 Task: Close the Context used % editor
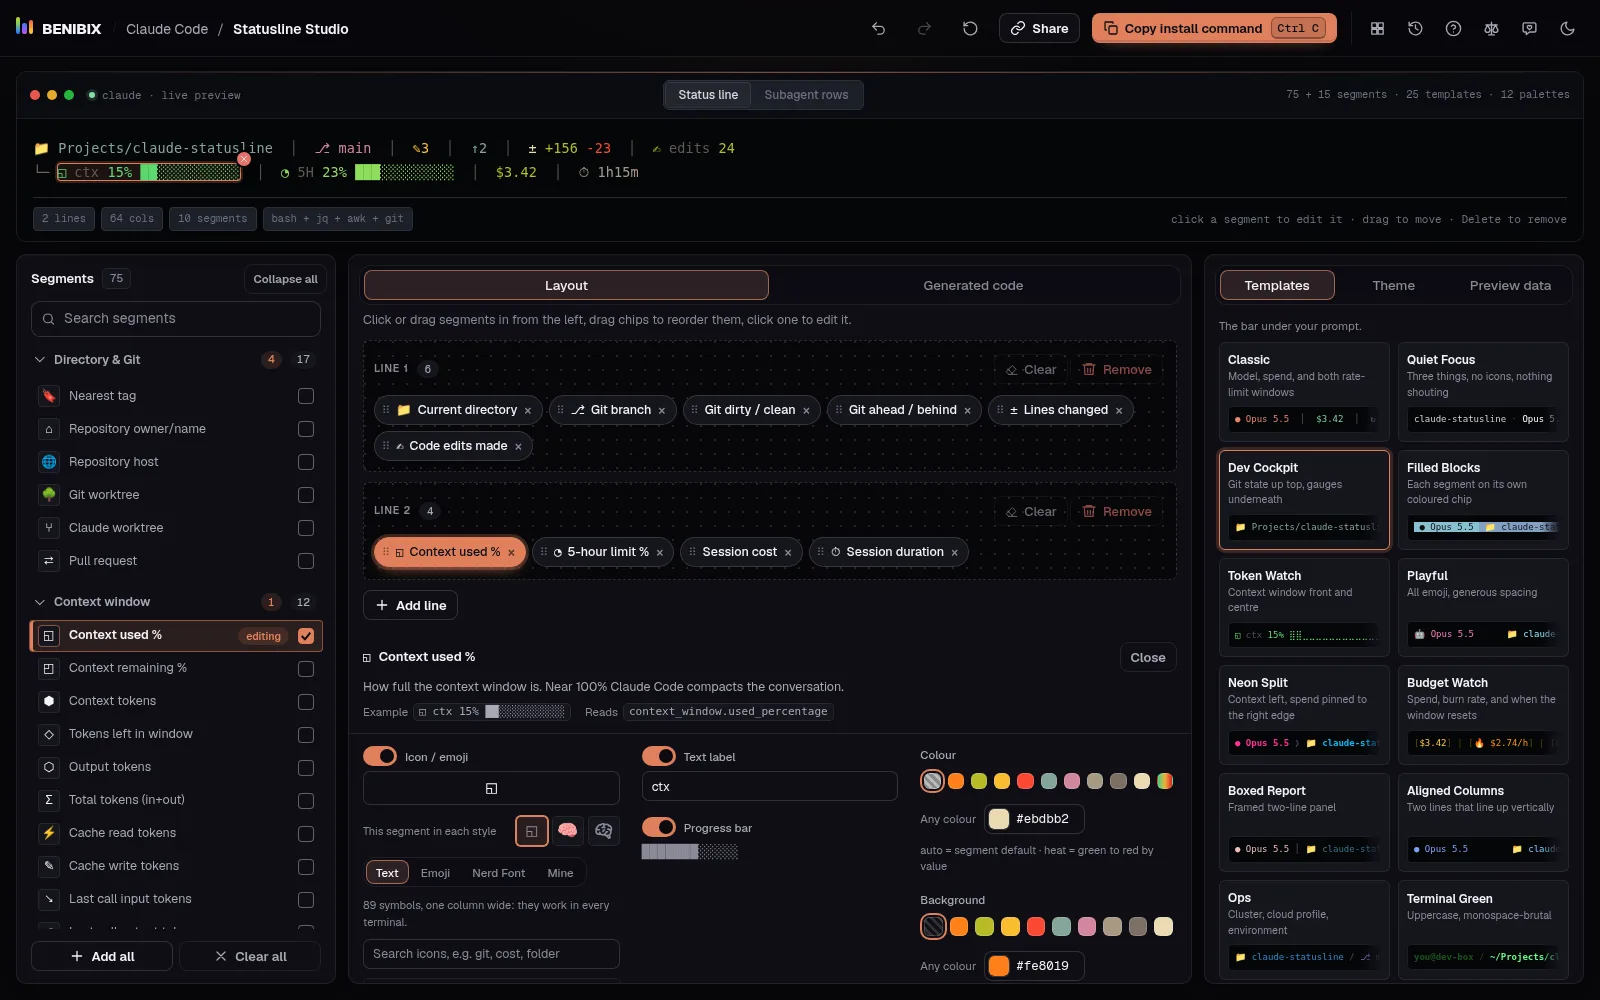click(x=1148, y=658)
